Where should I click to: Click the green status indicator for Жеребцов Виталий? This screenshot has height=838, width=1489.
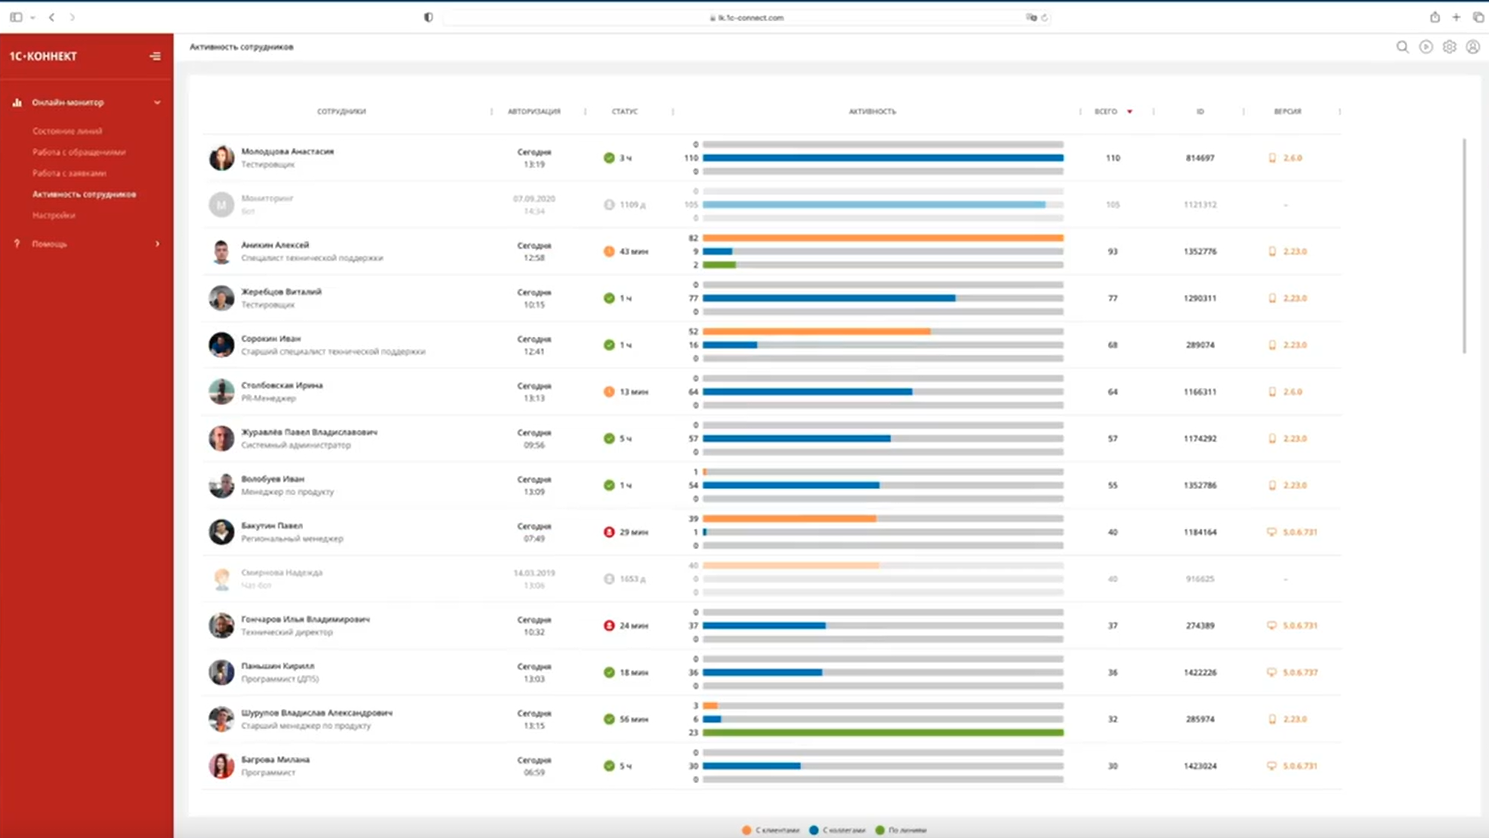pyautogui.click(x=609, y=298)
